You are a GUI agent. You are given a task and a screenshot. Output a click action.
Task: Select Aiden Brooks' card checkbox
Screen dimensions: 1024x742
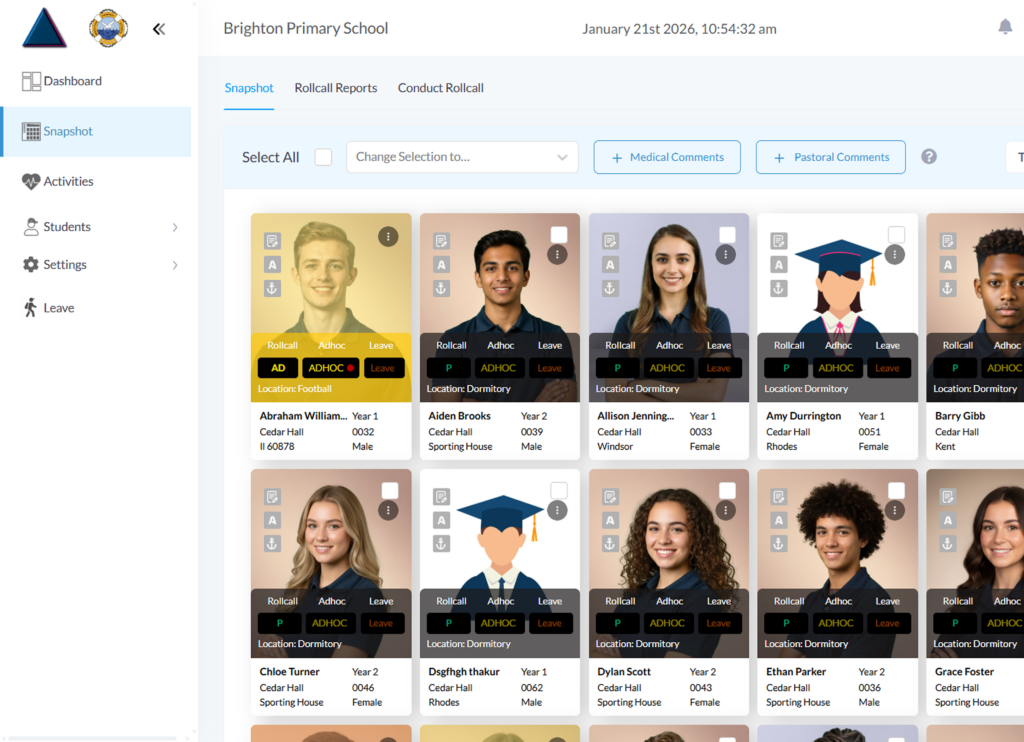click(x=559, y=234)
